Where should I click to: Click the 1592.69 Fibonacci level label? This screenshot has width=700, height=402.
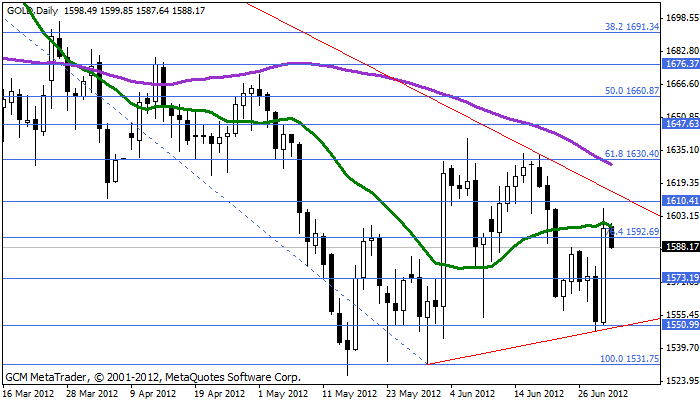click(634, 232)
